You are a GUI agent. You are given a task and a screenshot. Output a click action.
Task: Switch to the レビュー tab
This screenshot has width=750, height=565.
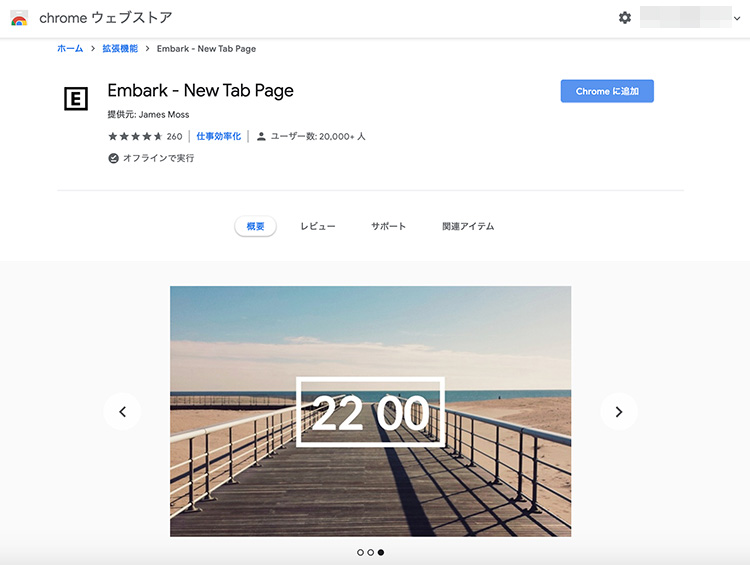(318, 226)
